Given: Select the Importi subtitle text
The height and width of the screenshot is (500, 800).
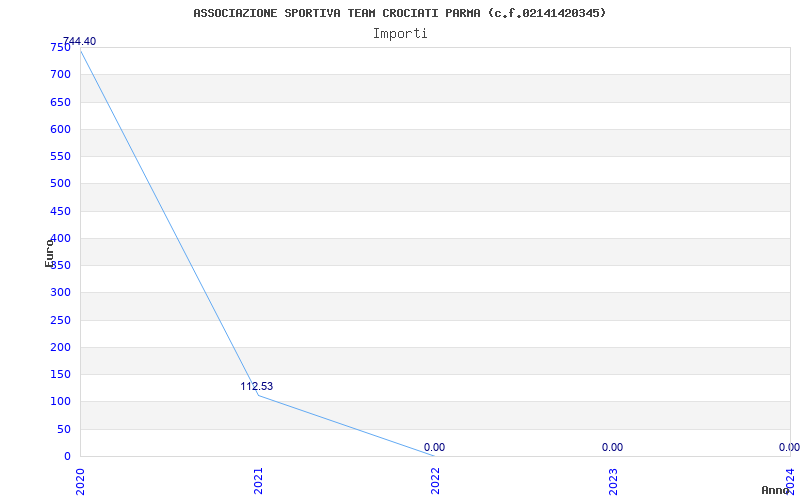Looking at the screenshot, I should coord(400,34).
